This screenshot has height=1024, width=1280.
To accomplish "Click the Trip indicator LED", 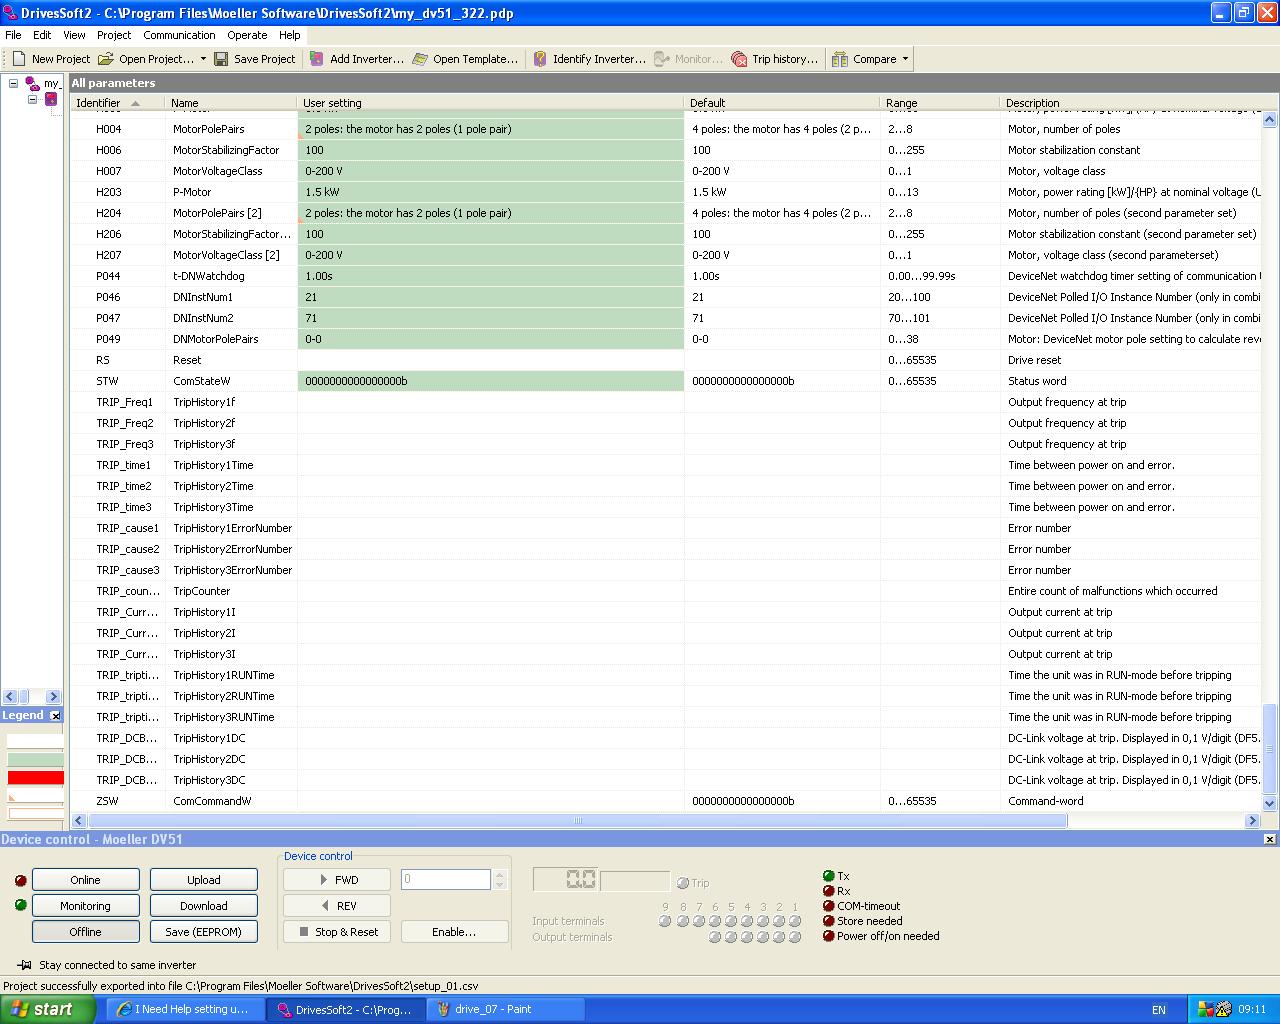I will click(x=683, y=883).
